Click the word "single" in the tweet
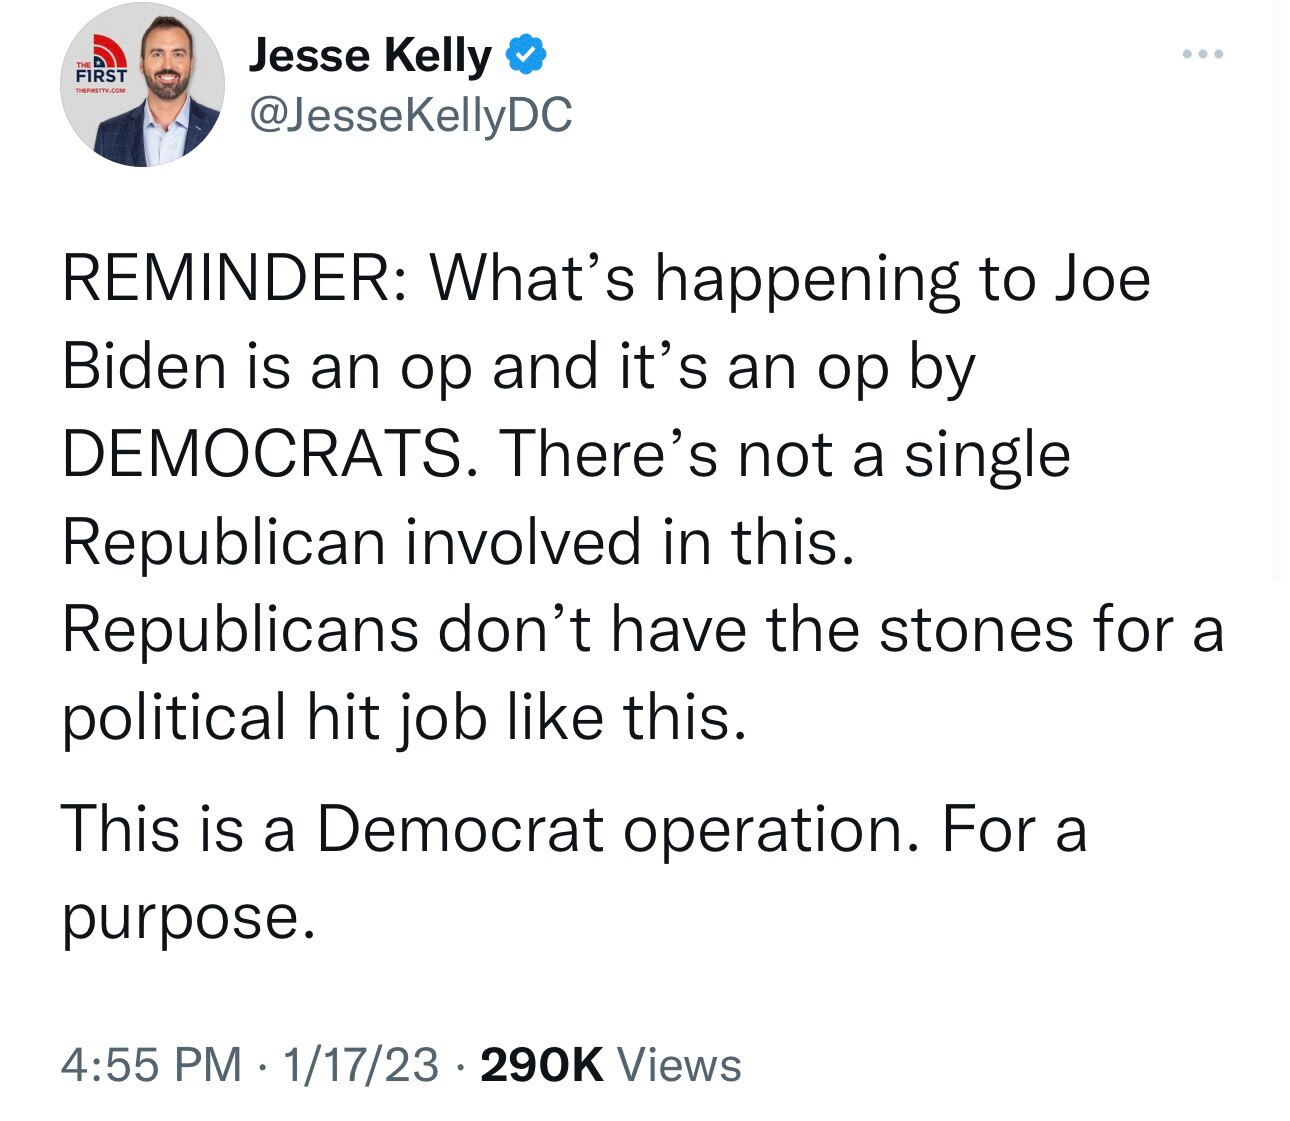Image resolution: width=1290 pixels, height=1121 pixels. tap(987, 456)
